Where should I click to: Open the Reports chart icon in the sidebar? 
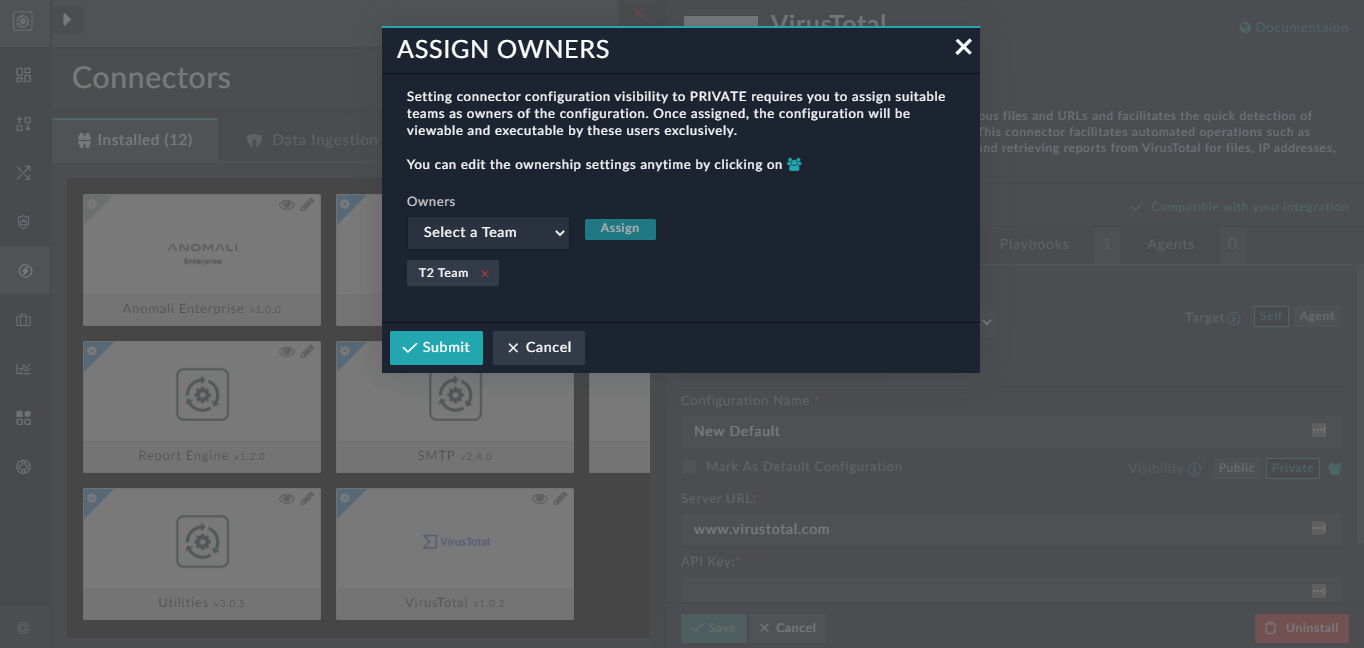[24, 368]
